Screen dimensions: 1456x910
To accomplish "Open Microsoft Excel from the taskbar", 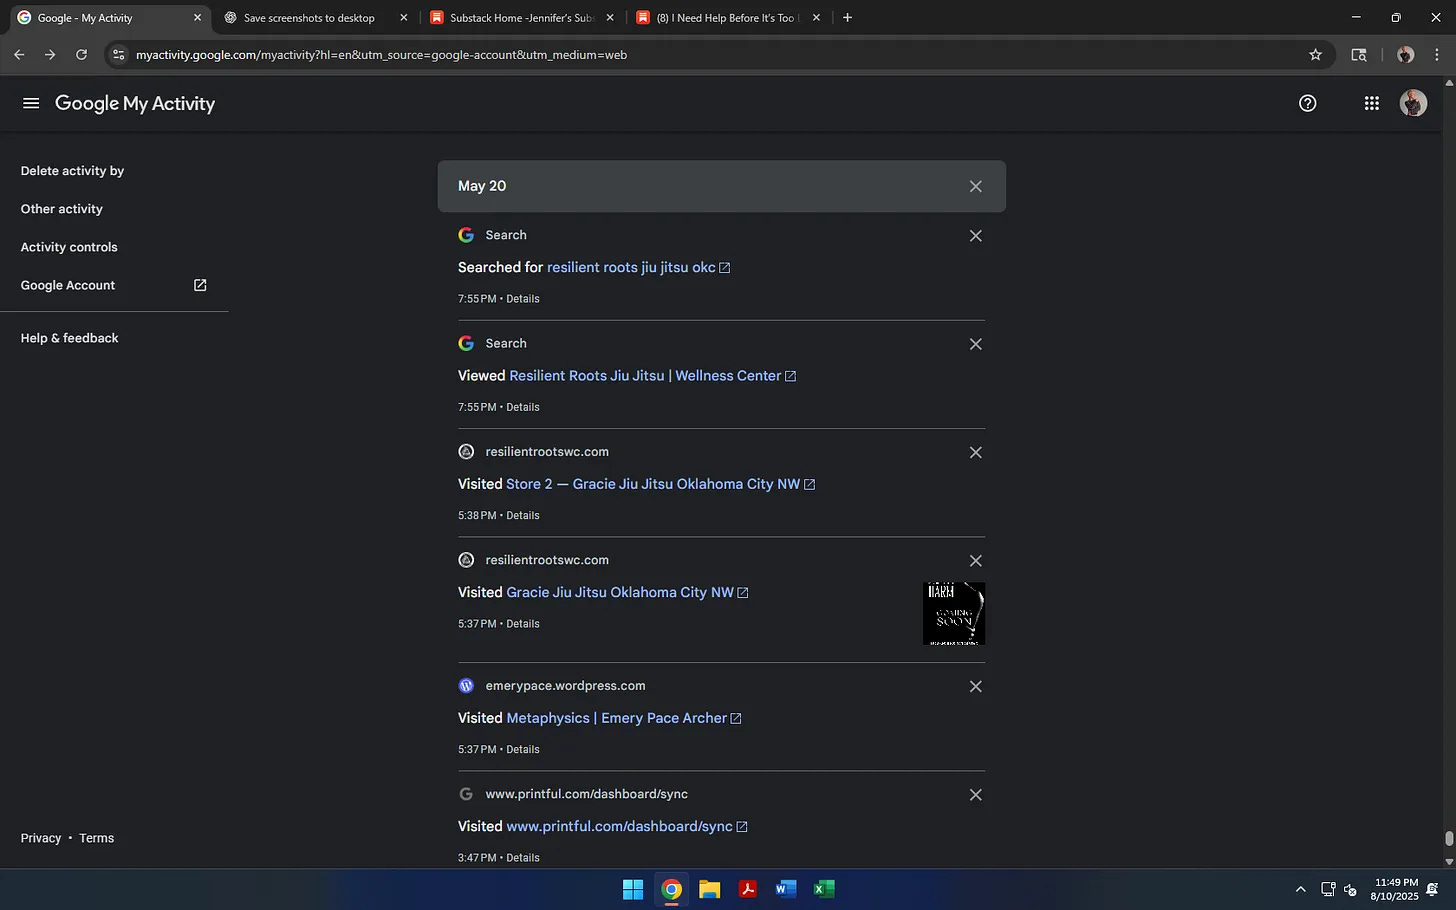I will coord(824,889).
